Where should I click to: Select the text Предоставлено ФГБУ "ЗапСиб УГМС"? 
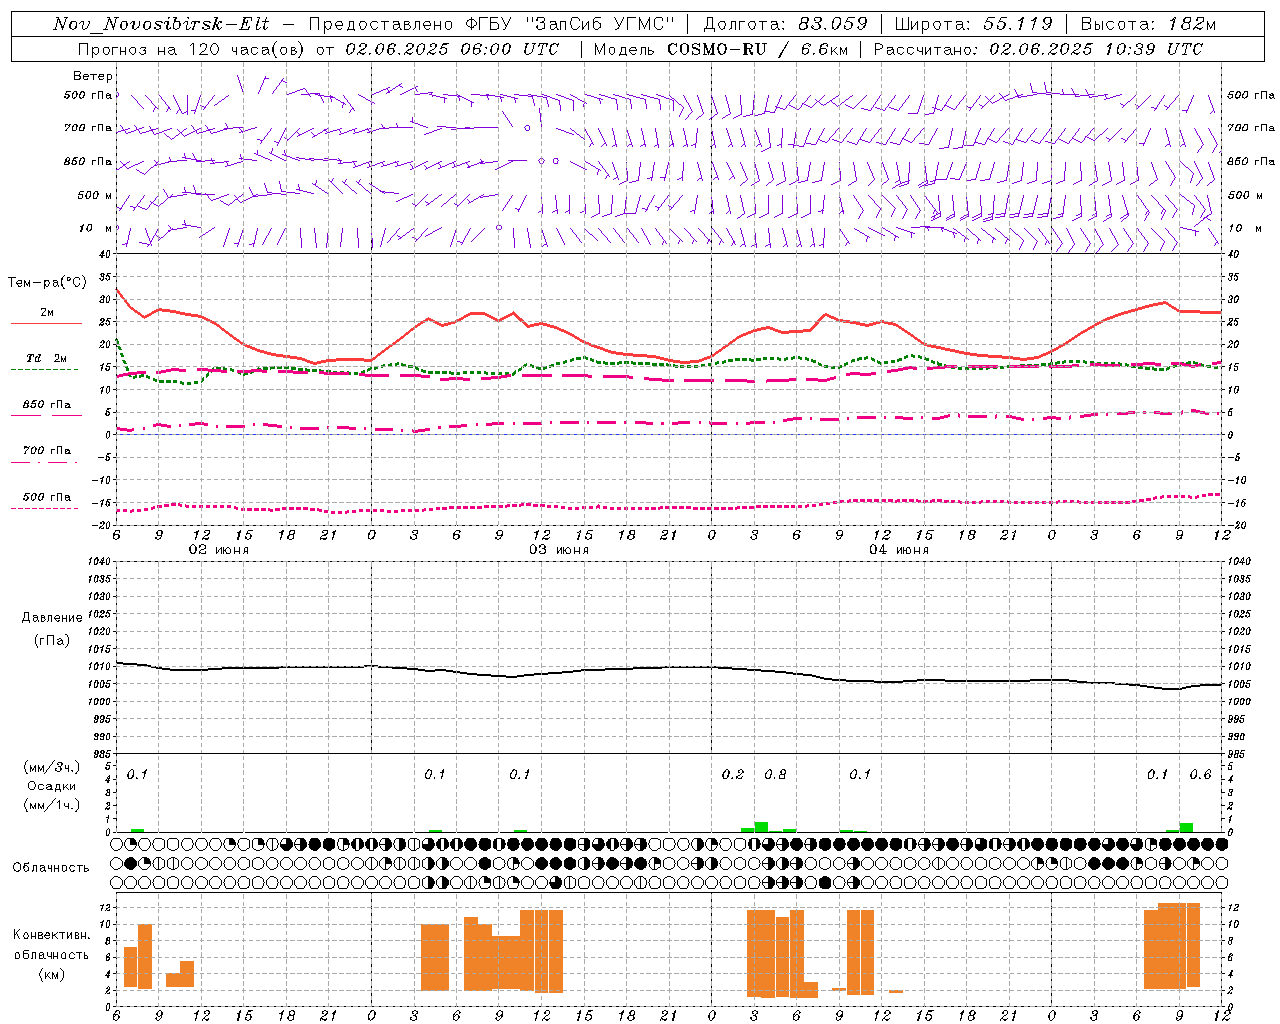click(493, 24)
